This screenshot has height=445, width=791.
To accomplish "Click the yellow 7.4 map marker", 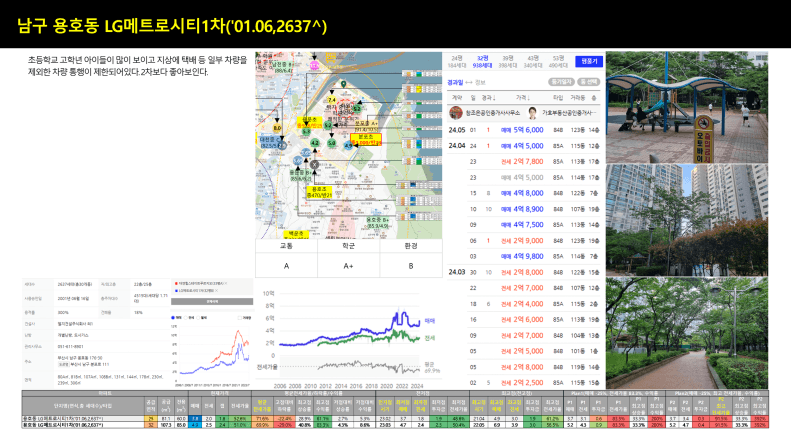I will point(332,100).
